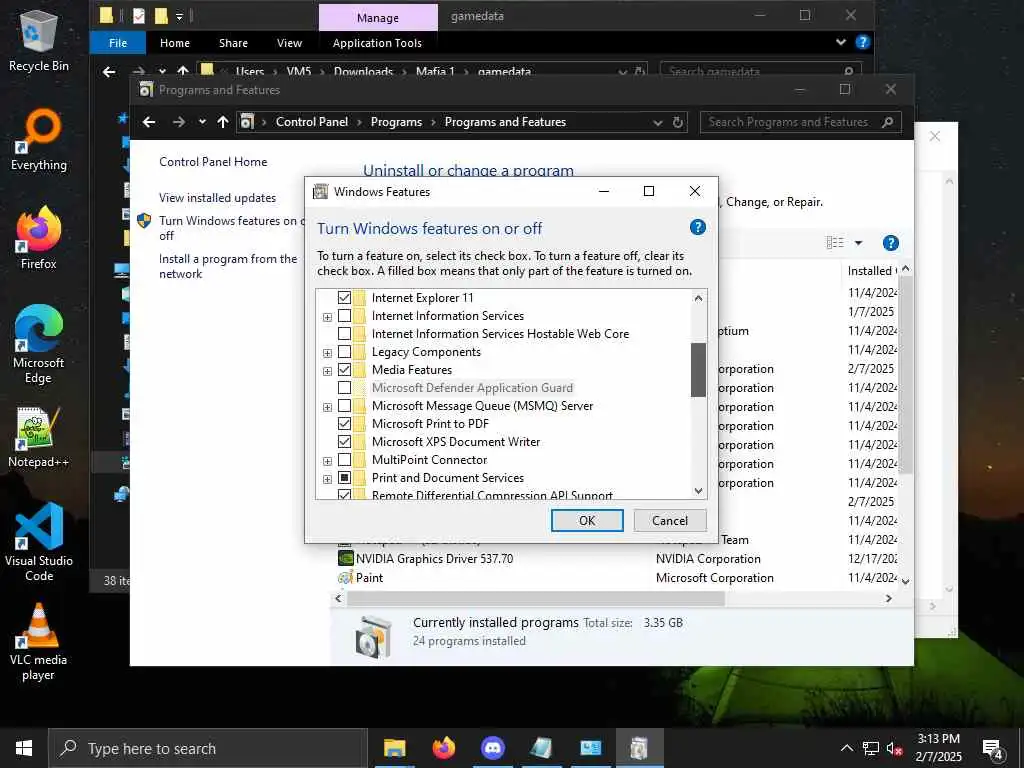
Task: Open File Explorer from taskbar
Action: tap(394, 748)
